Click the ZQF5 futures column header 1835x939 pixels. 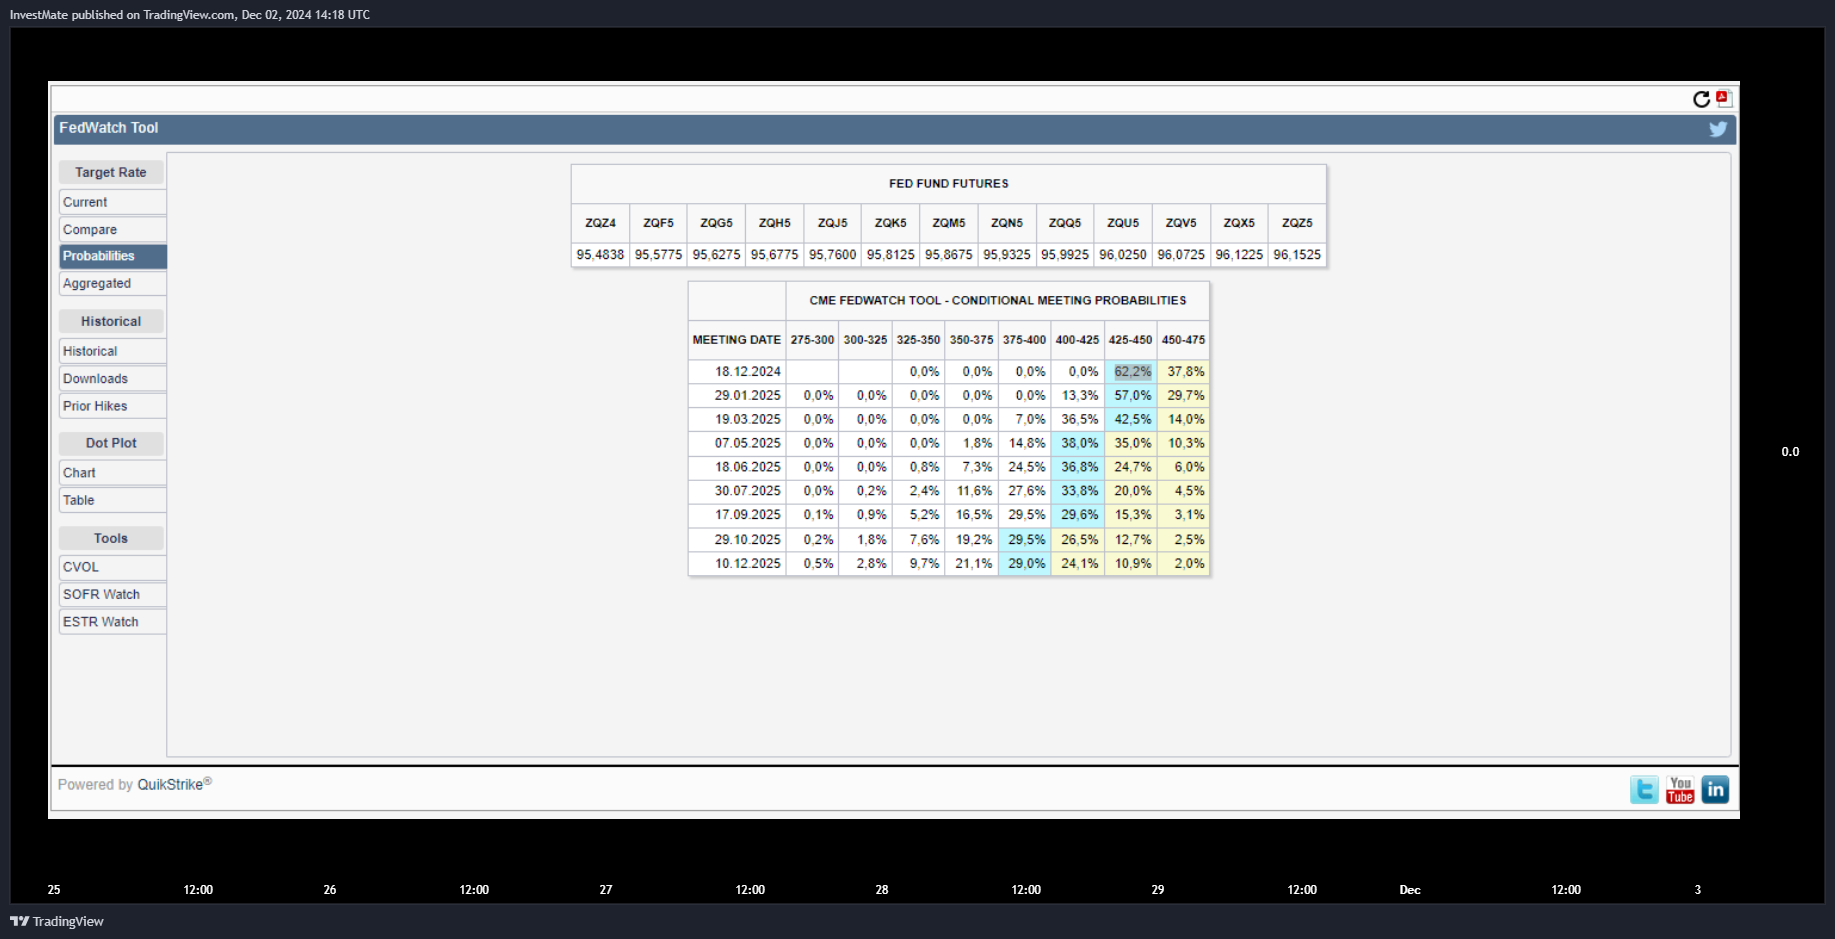click(x=658, y=223)
